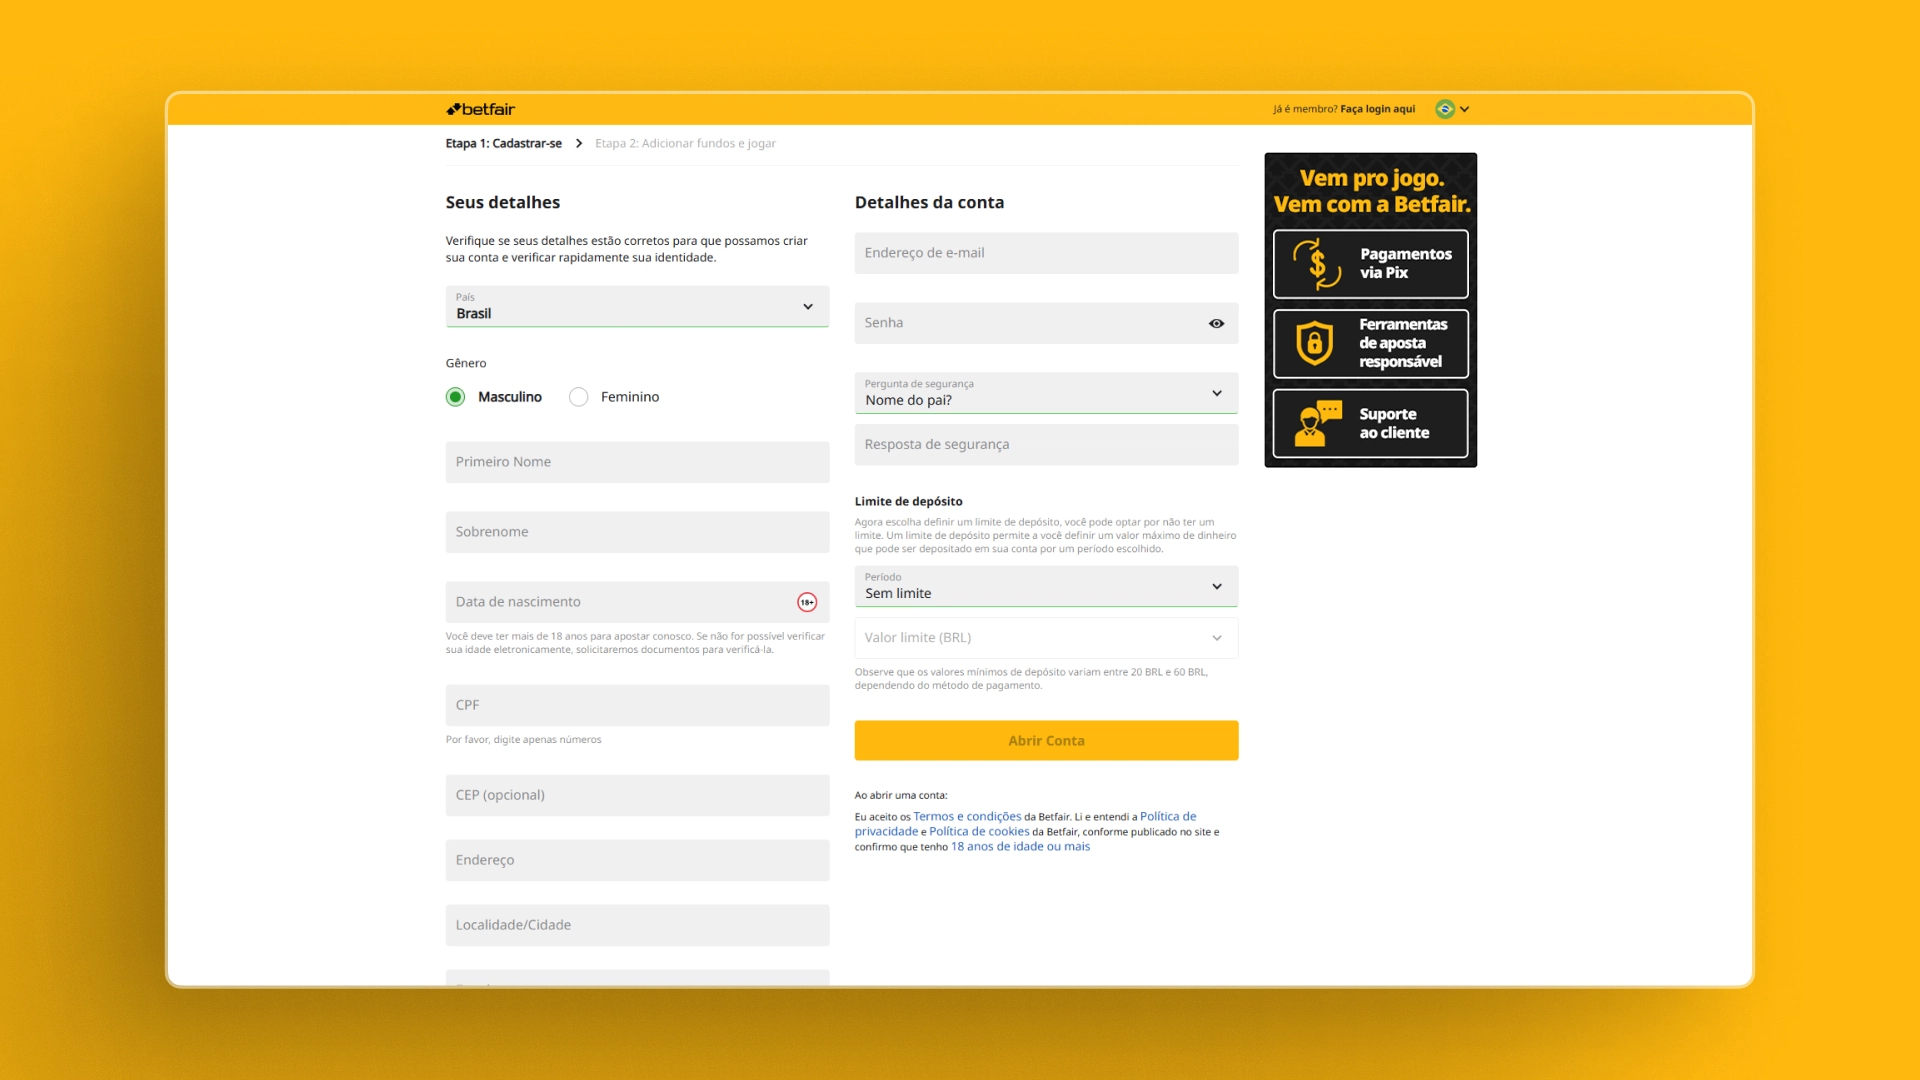Open the Termos e condições link

[967, 817]
